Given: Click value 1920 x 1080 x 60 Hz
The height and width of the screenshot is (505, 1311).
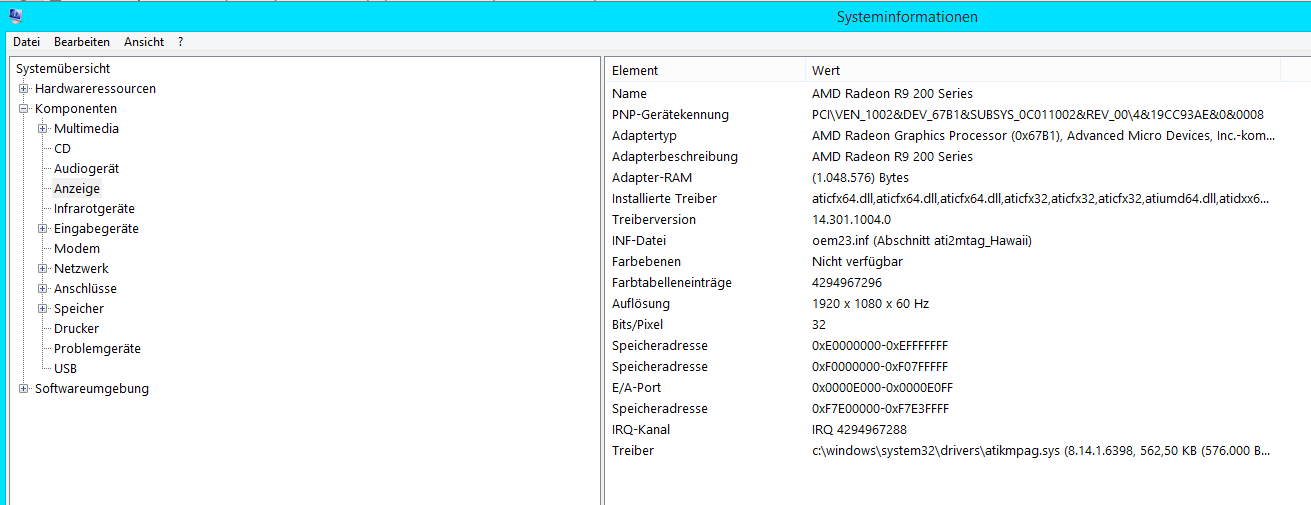Looking at the screenshot, I should 869,304.
